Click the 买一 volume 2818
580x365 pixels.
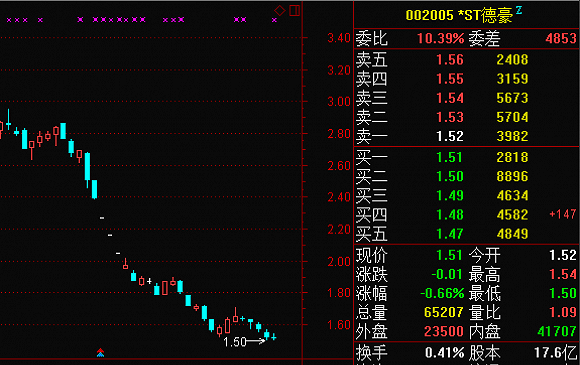tap(512, 158)
